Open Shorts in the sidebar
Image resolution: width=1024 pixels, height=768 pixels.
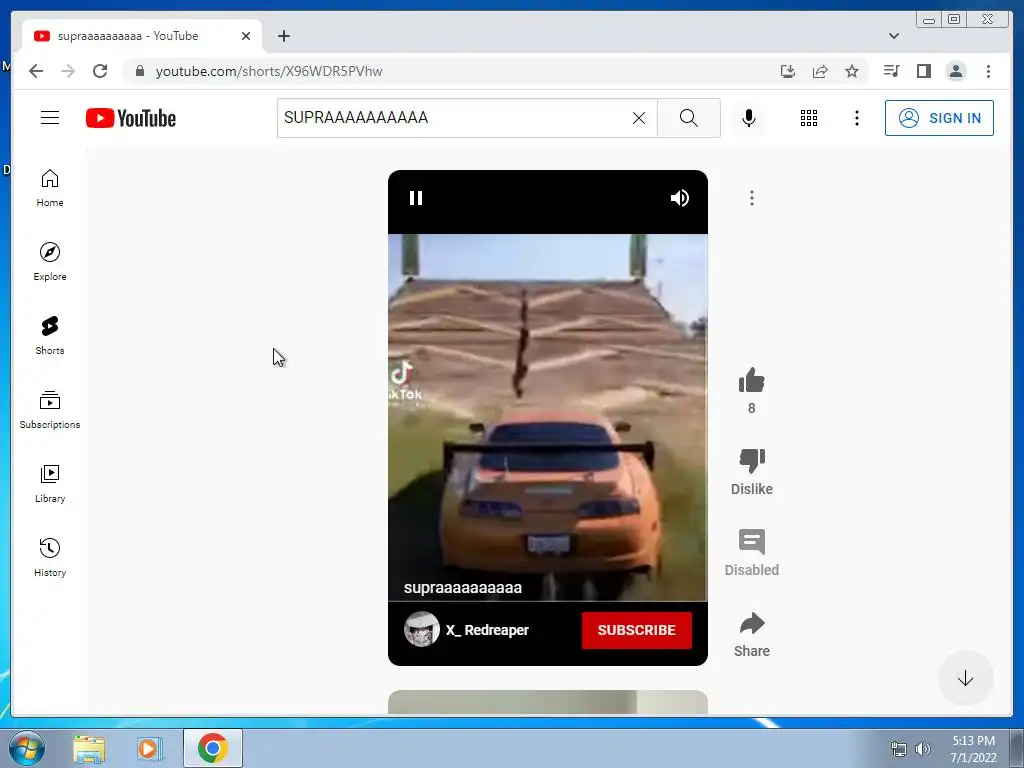pos(50,336)
